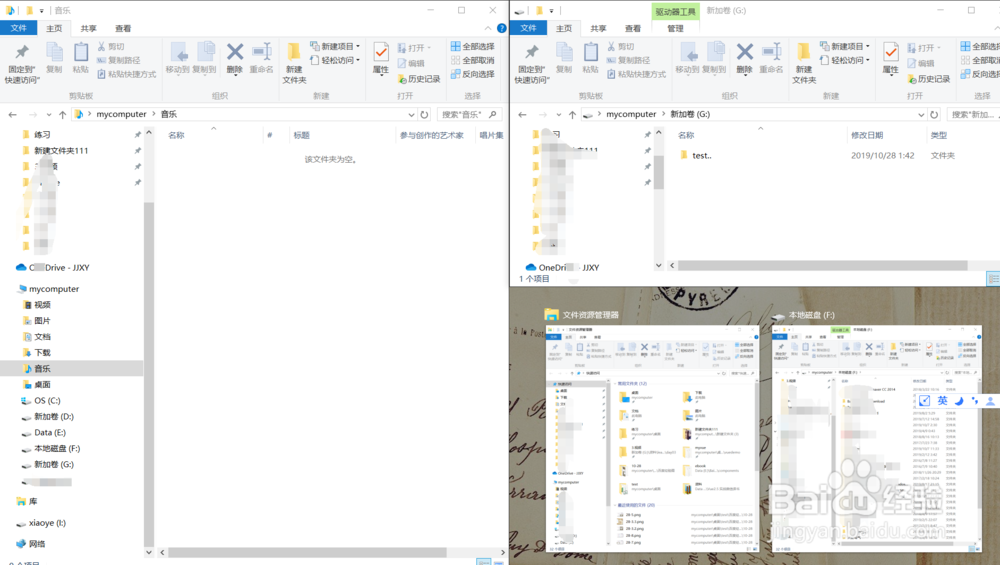Select 图片 in 音乐 window sidebar
Viewport: 1000px width, 565px height.
(42, 321)
